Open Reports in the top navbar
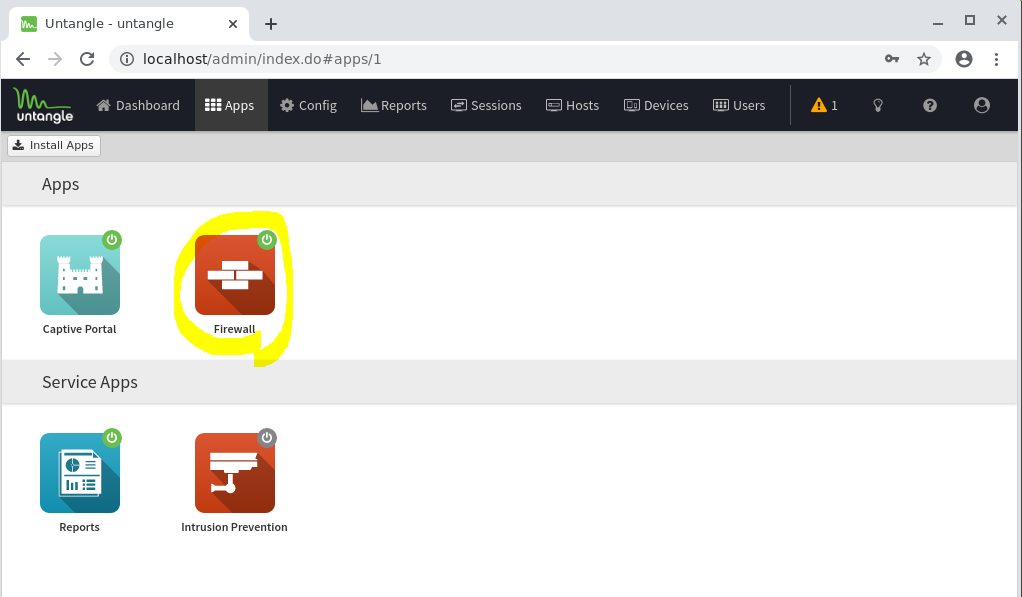 point(394,105)
